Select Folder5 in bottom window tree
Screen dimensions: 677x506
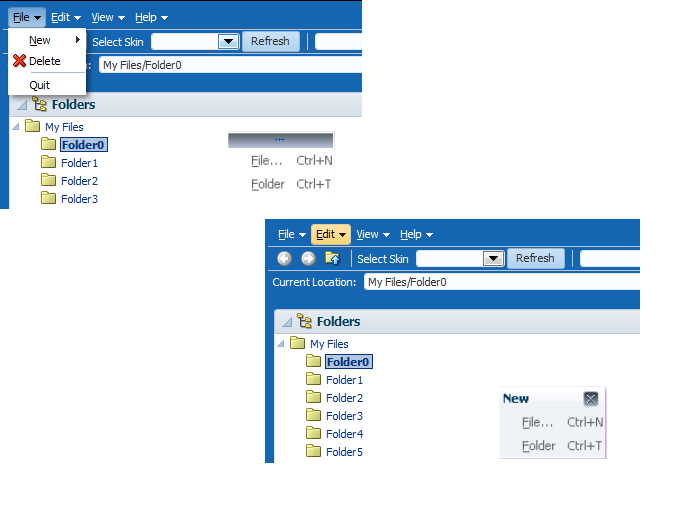(x=345, y=452)
